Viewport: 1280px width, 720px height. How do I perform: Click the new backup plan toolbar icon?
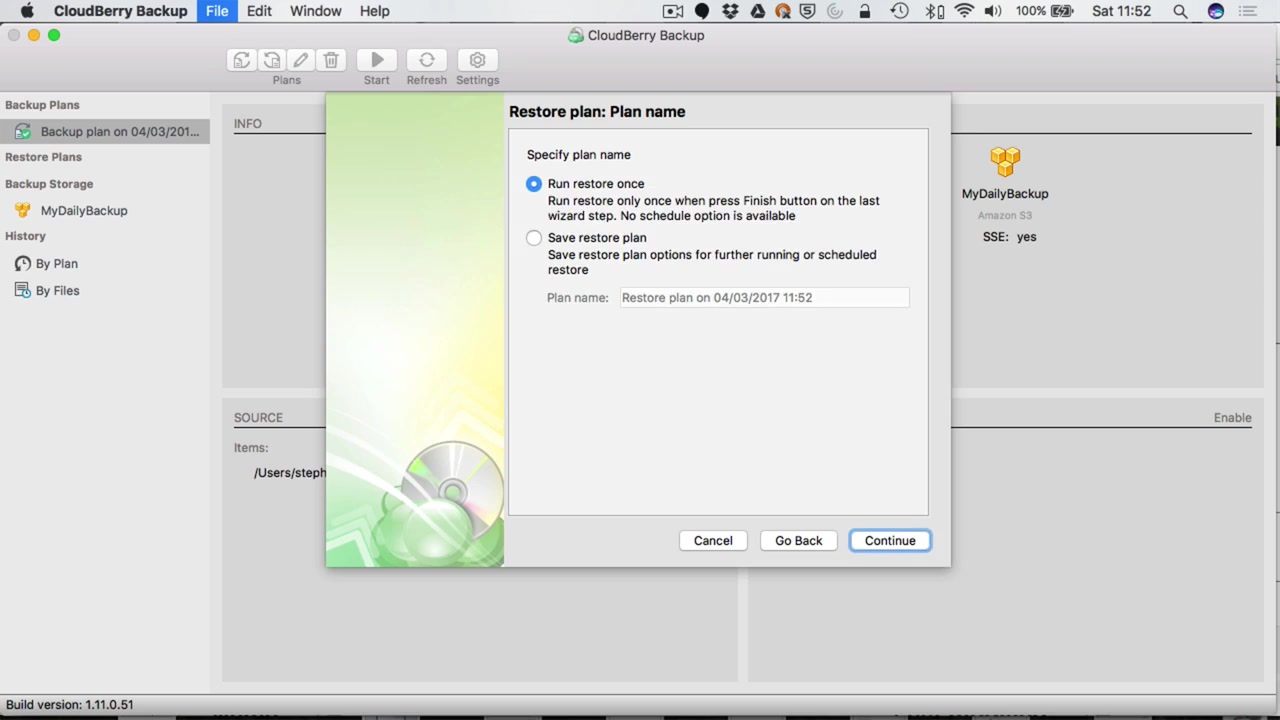pyautogui.click(x=241, y=60)
